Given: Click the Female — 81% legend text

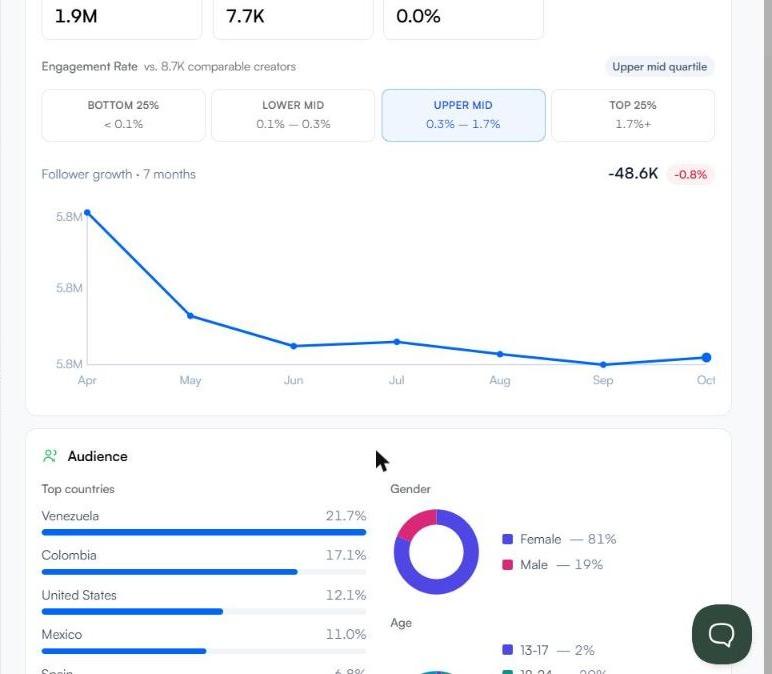Looking at the screenshot, I should (x=568, y=539).
